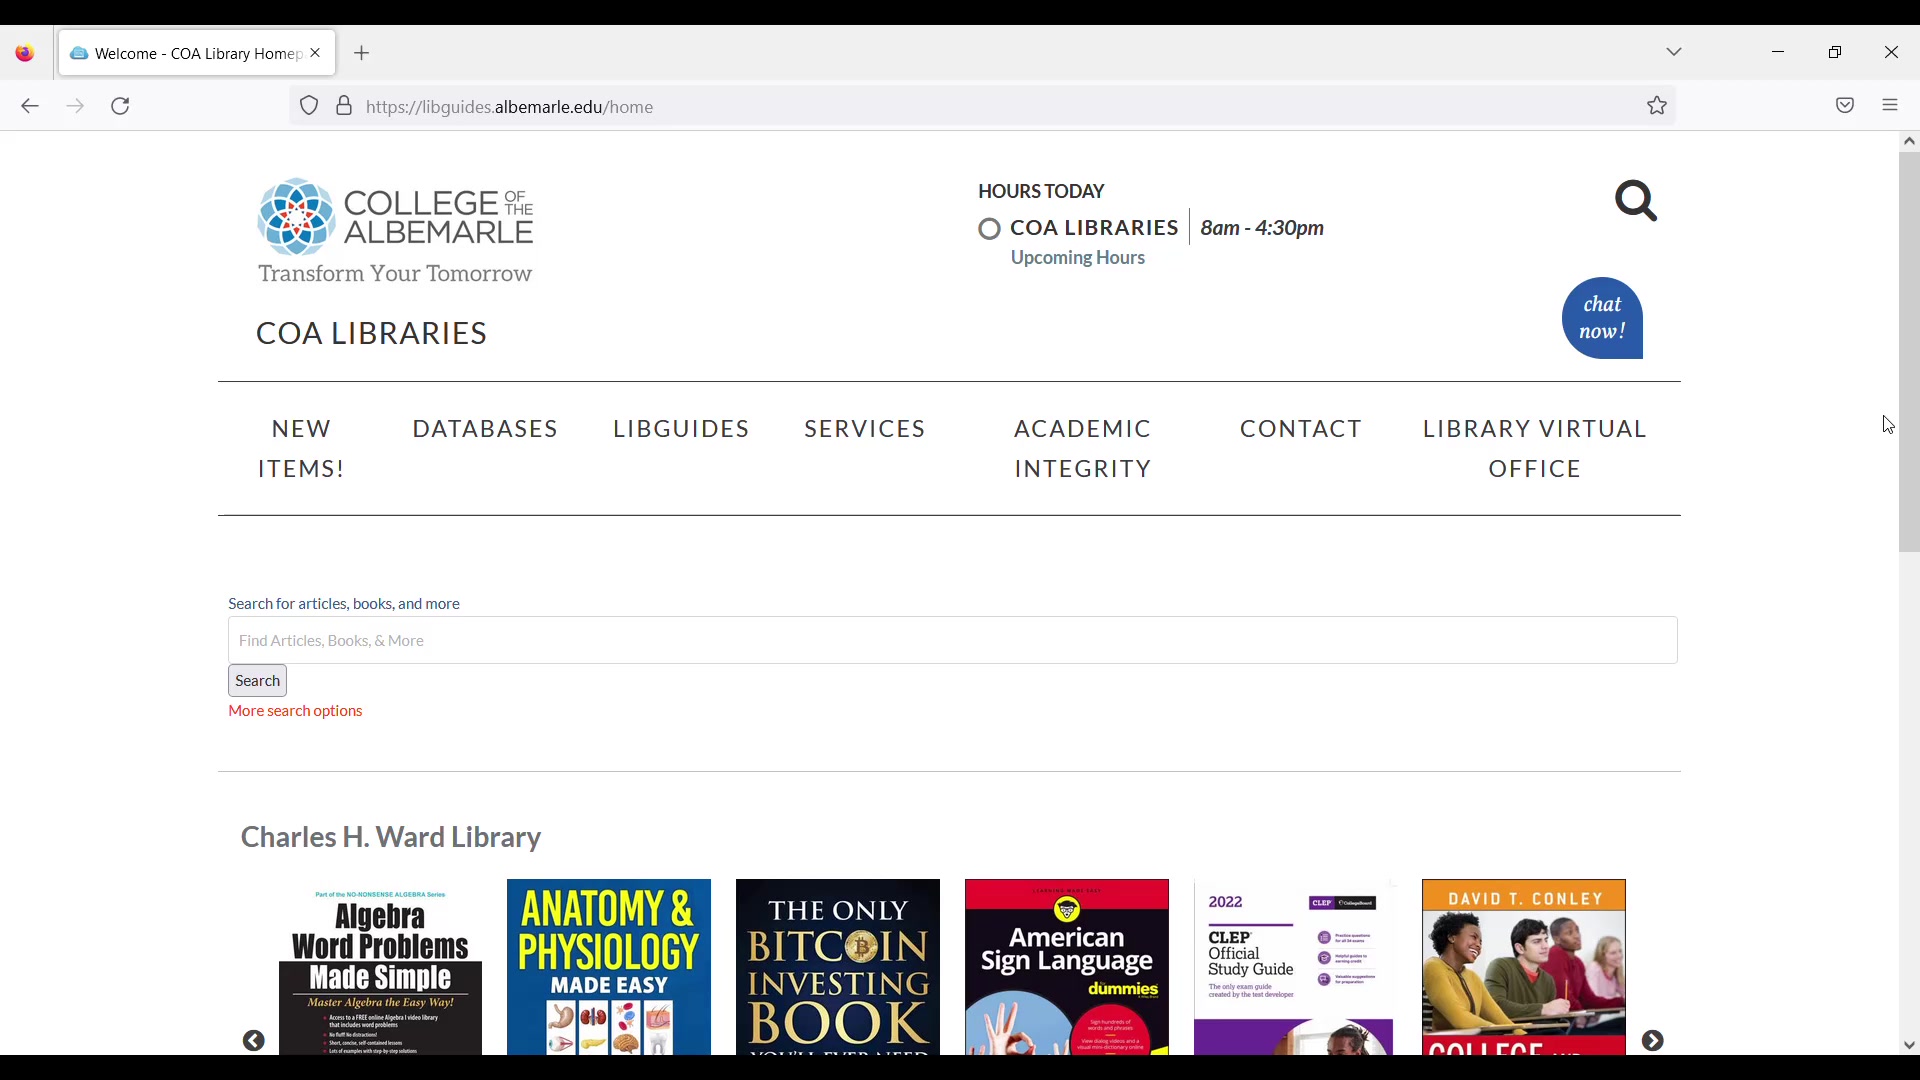Close the Welcome - COA Library tab
1920x1080 pixels.
(316, 53)
